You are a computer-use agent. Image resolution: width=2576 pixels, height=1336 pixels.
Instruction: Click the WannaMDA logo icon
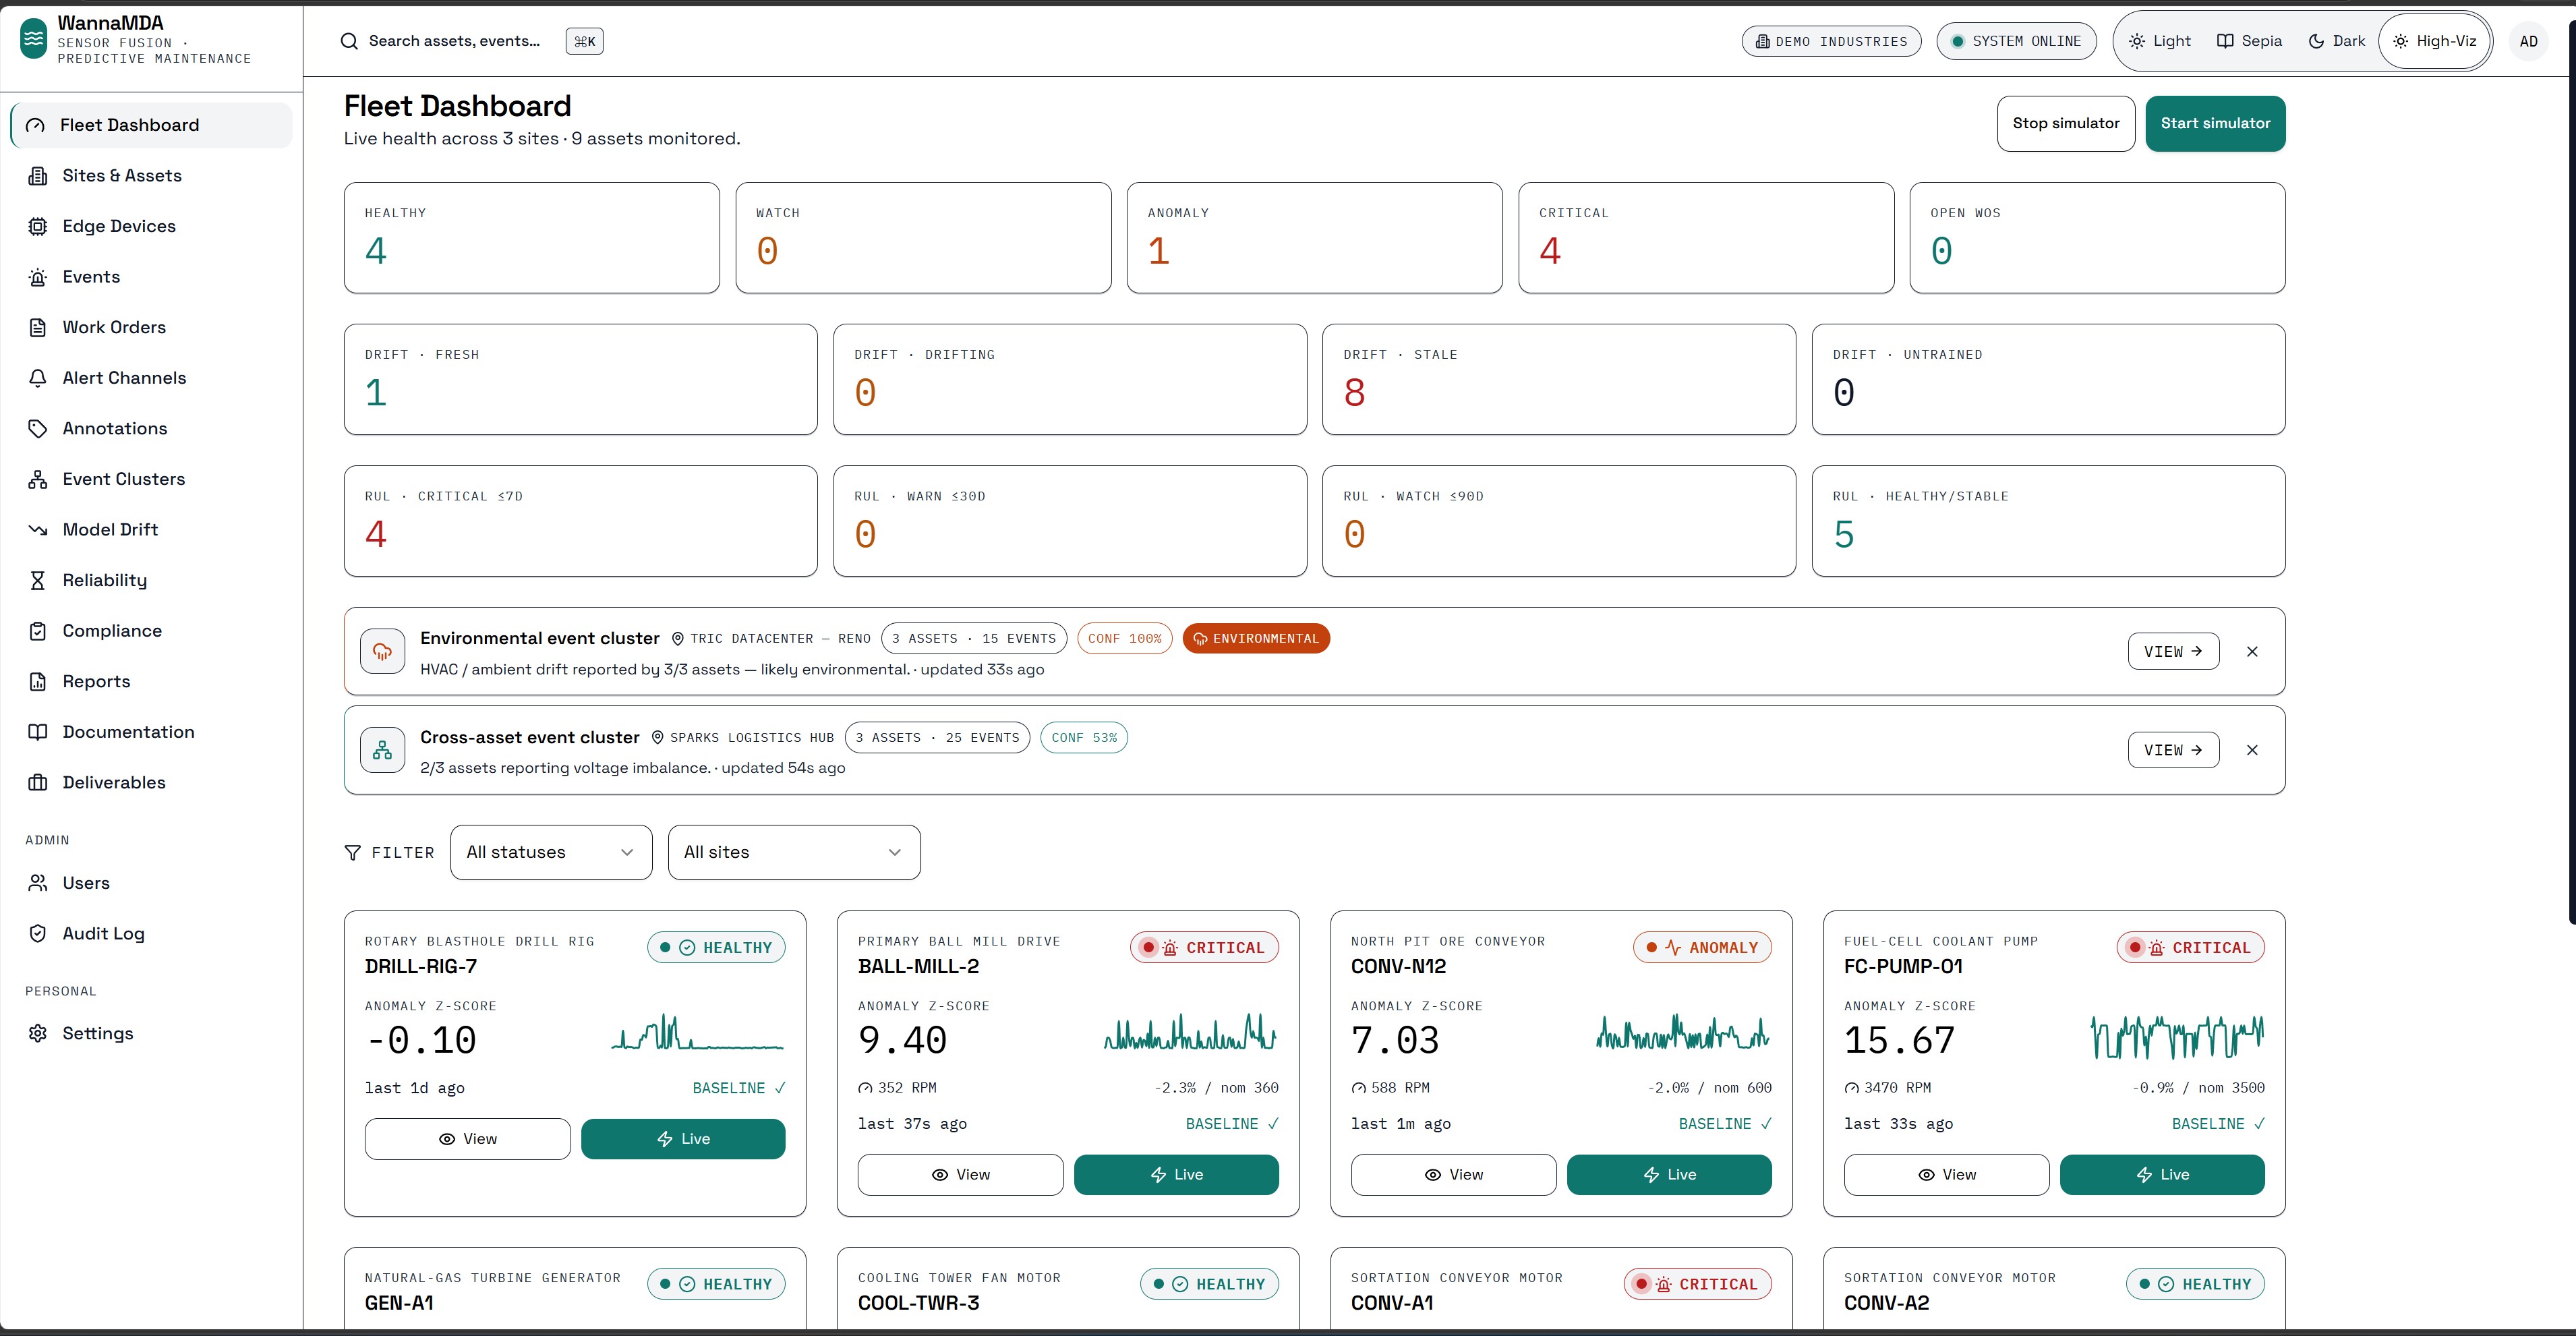pos(34,39)
